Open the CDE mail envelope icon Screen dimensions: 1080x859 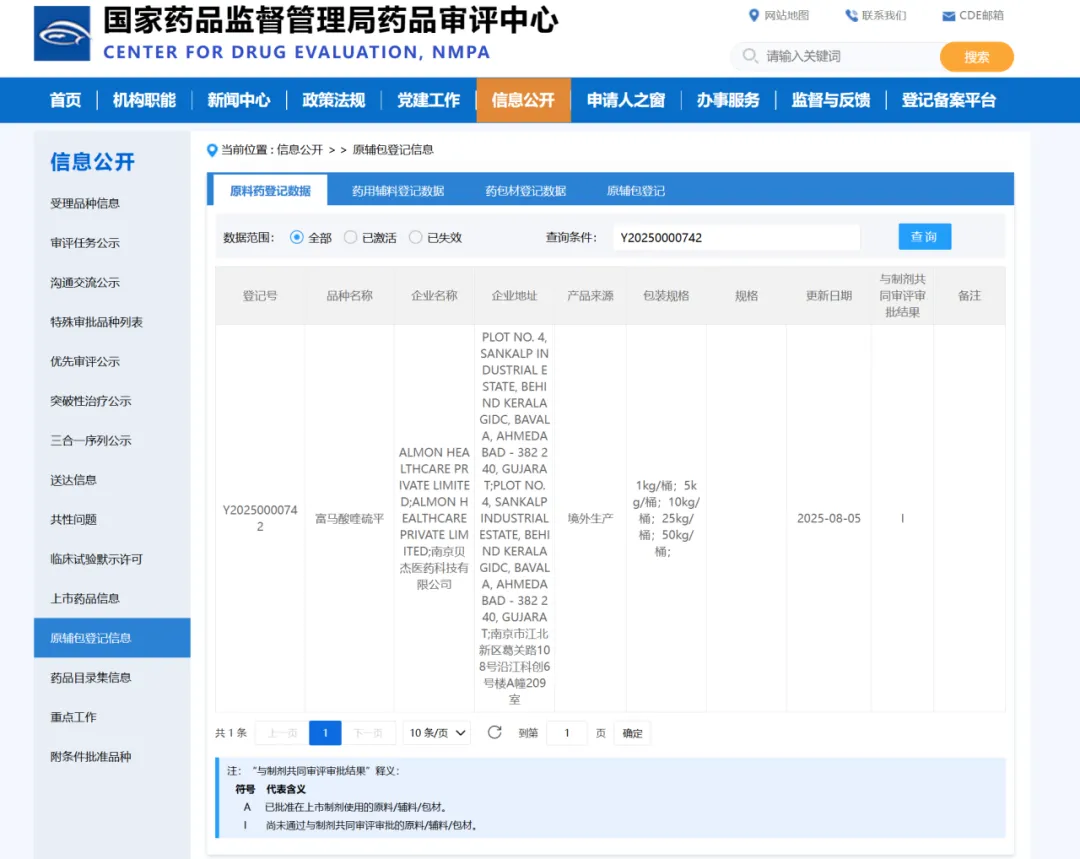click(x=948, y=16)
